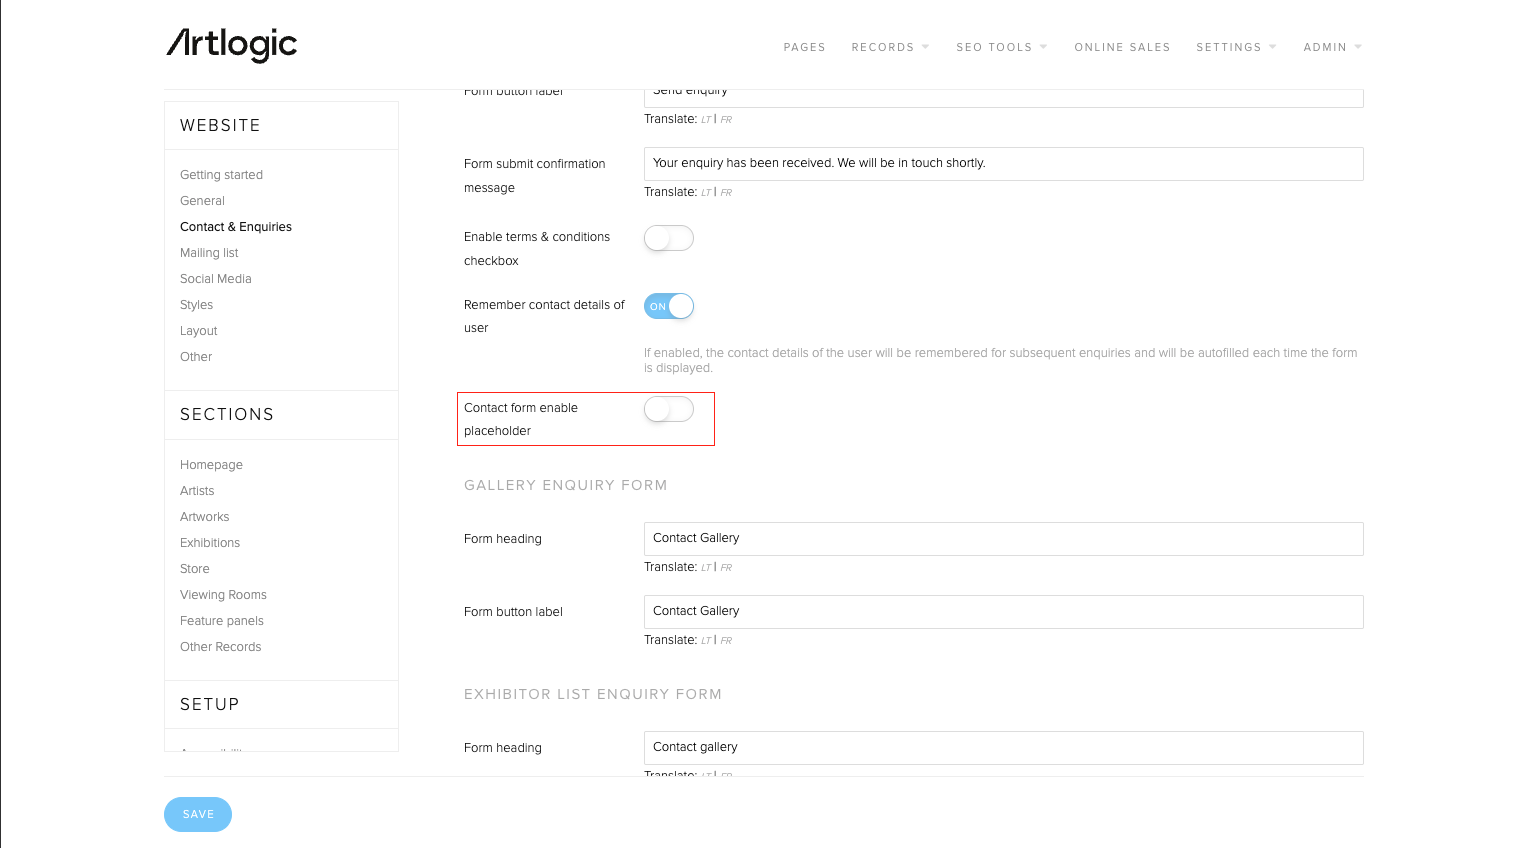Click LT translation for confirmation message
1525x848 pixels.
[706, 193]
